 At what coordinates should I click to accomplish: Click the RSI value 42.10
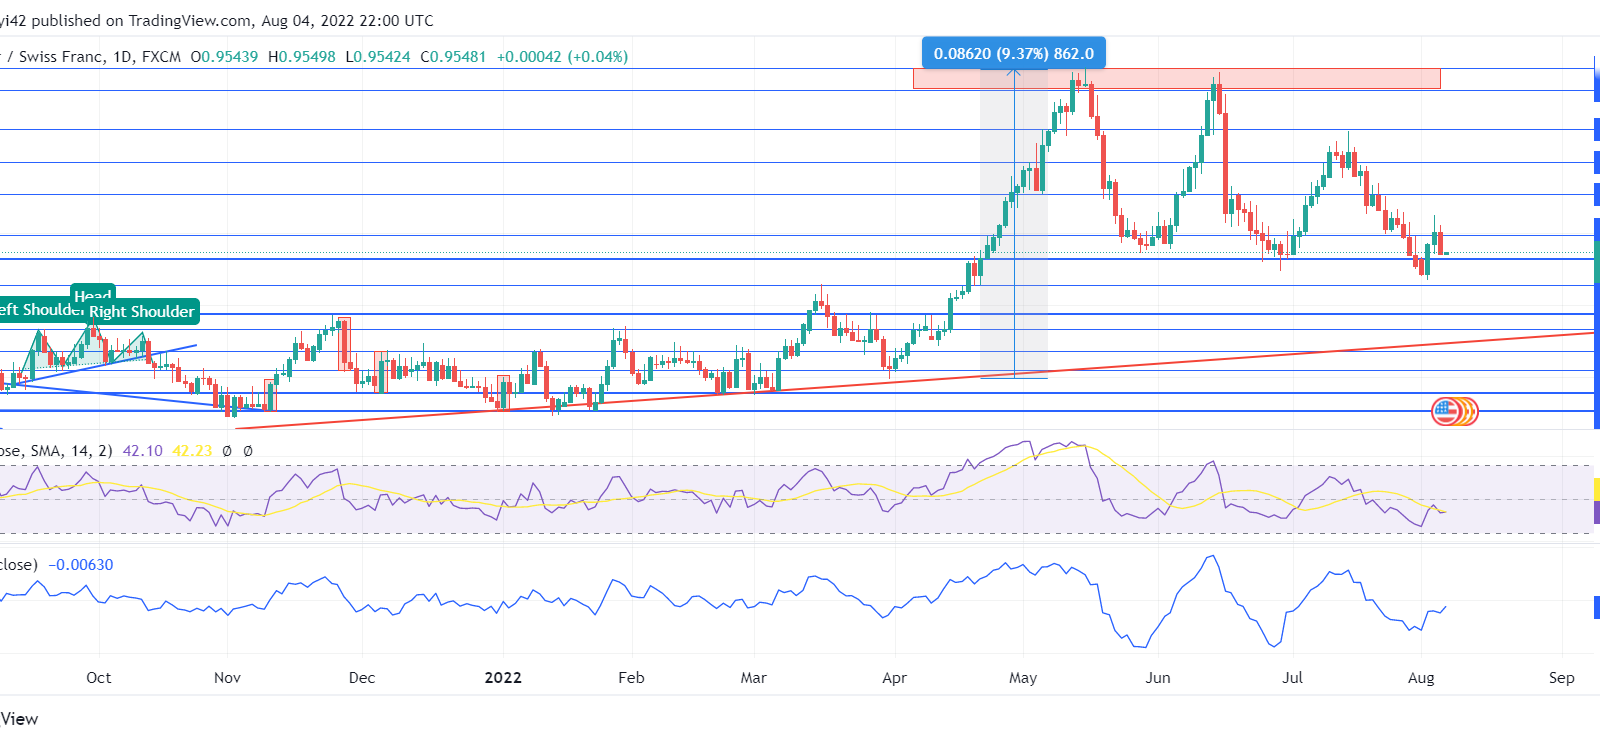(143, 451)
